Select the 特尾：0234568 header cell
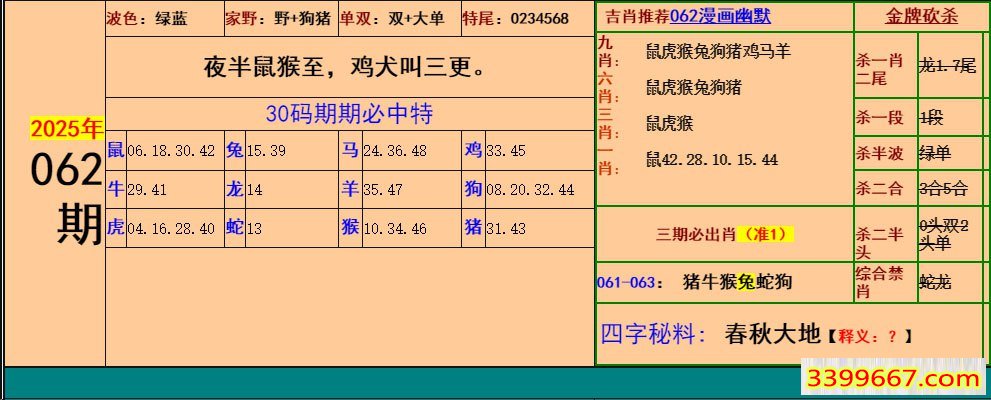Viewport: 991px width, 400px height. point(516,18)
